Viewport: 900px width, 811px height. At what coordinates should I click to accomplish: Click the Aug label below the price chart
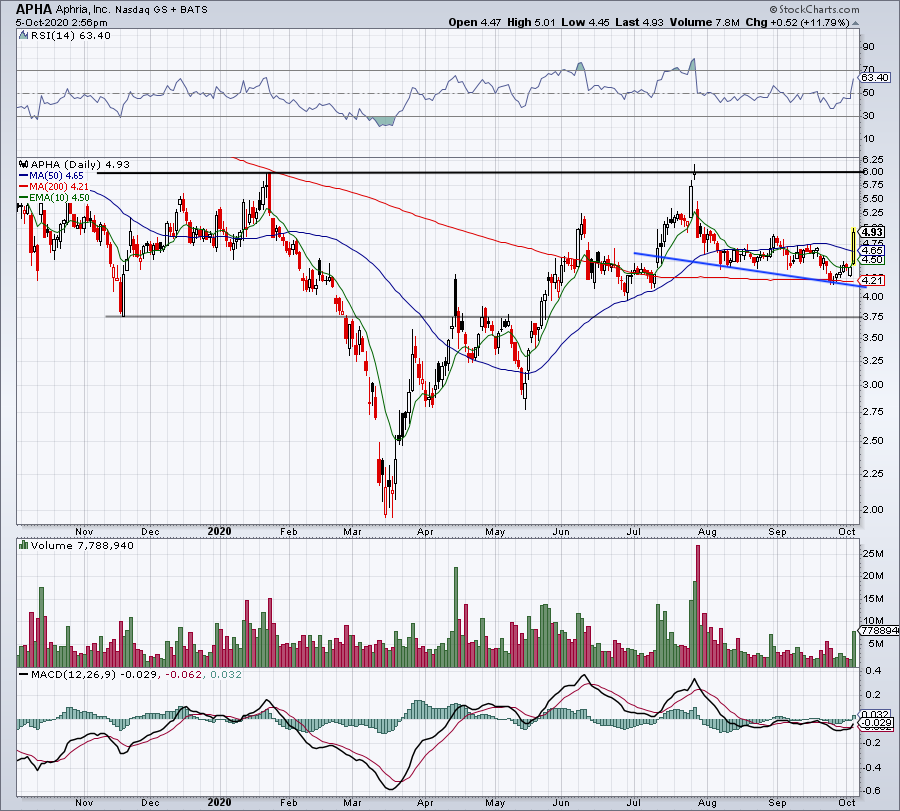(x=706, y=531)
